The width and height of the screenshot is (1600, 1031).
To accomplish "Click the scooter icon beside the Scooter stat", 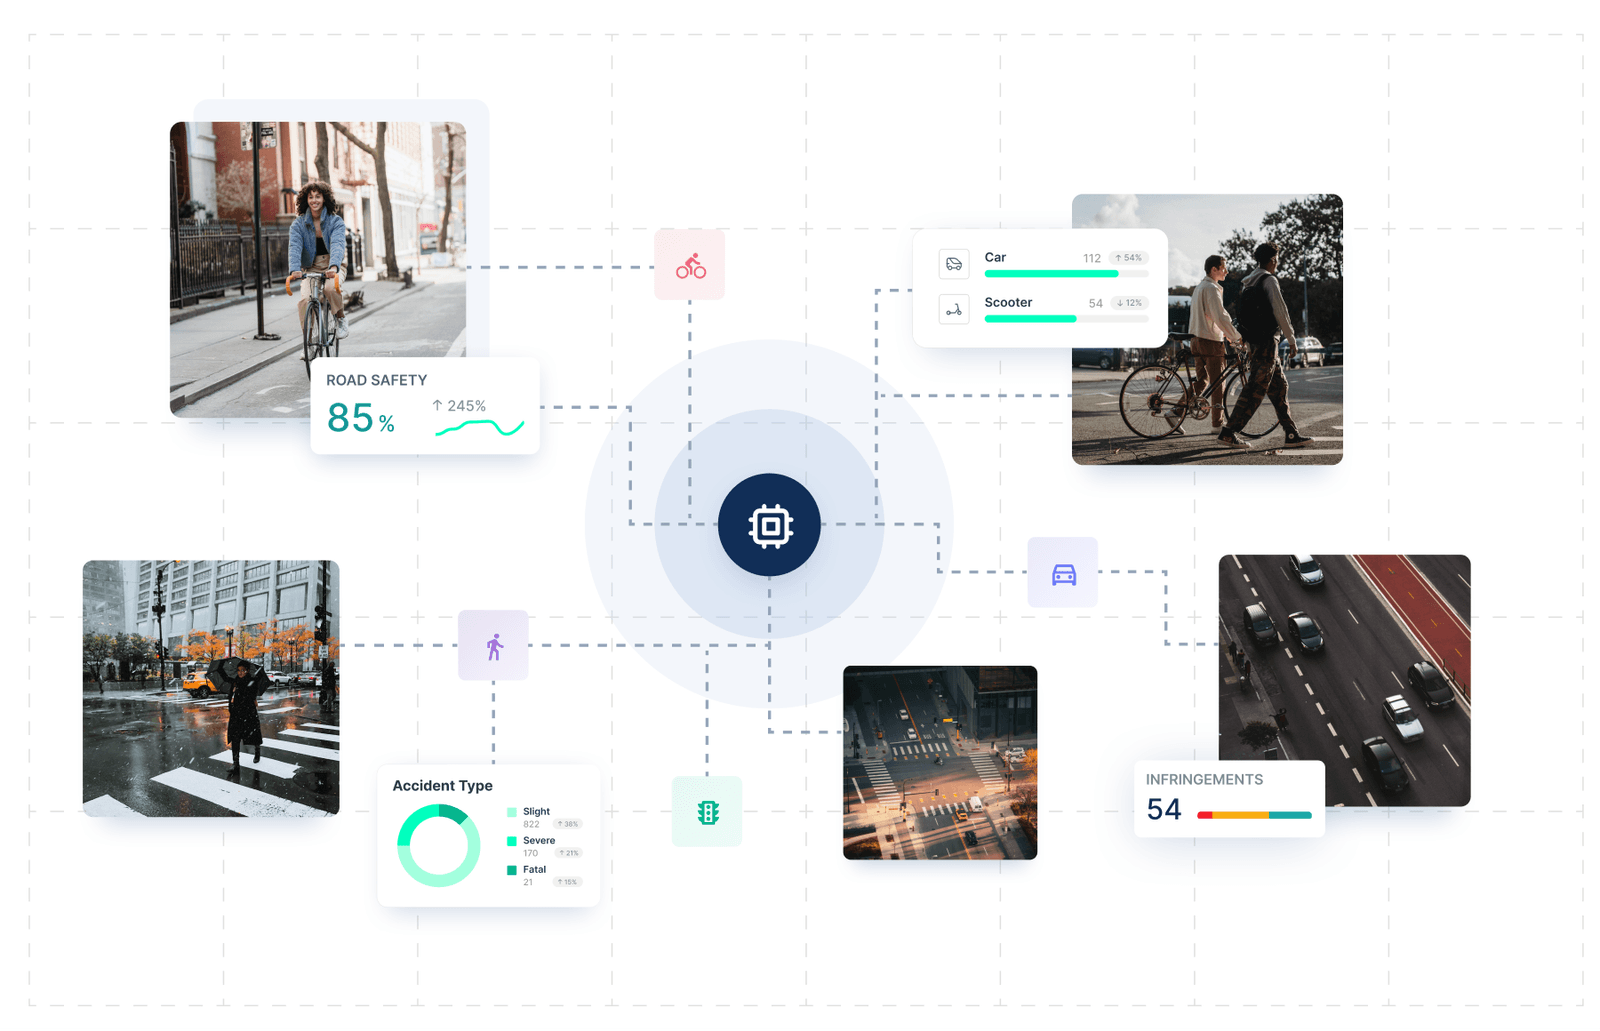I will (953, 309).
